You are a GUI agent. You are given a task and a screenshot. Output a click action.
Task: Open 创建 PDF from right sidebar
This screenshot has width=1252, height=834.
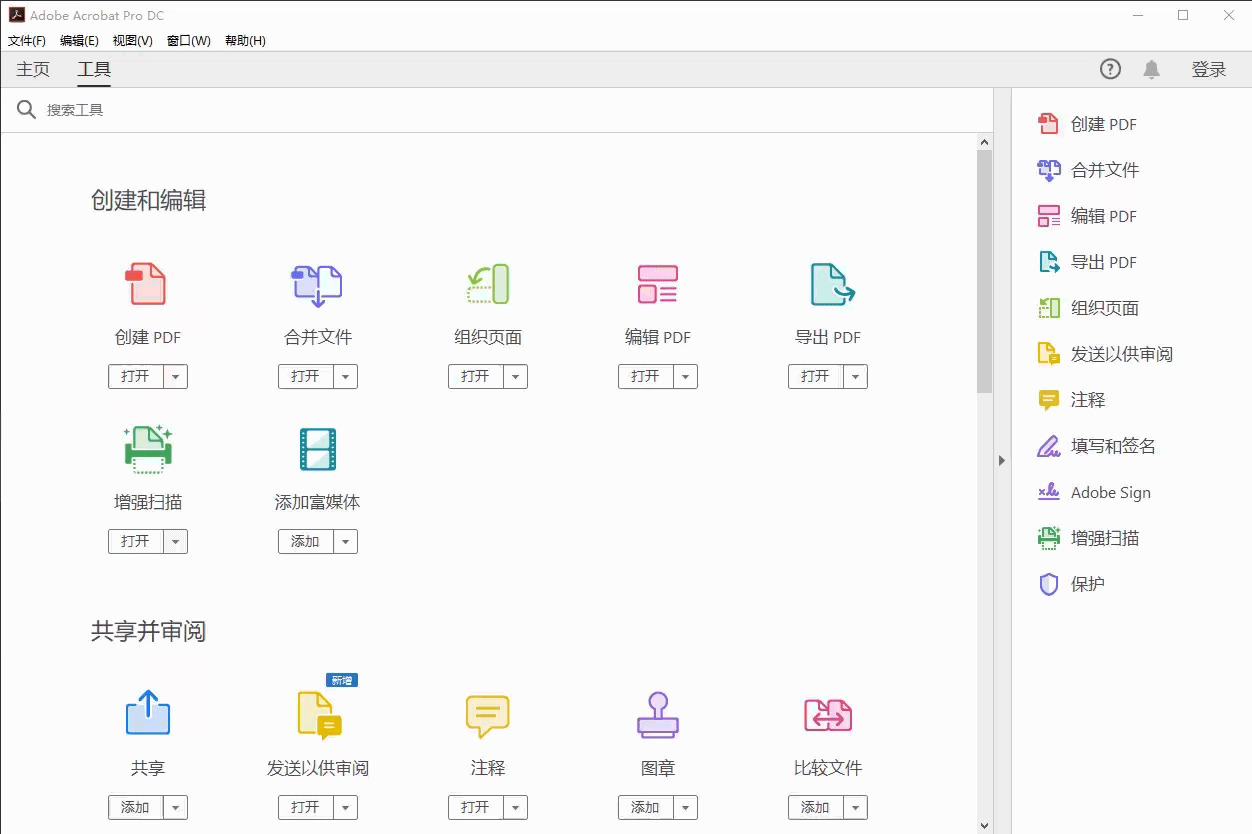pos(1087,124)
